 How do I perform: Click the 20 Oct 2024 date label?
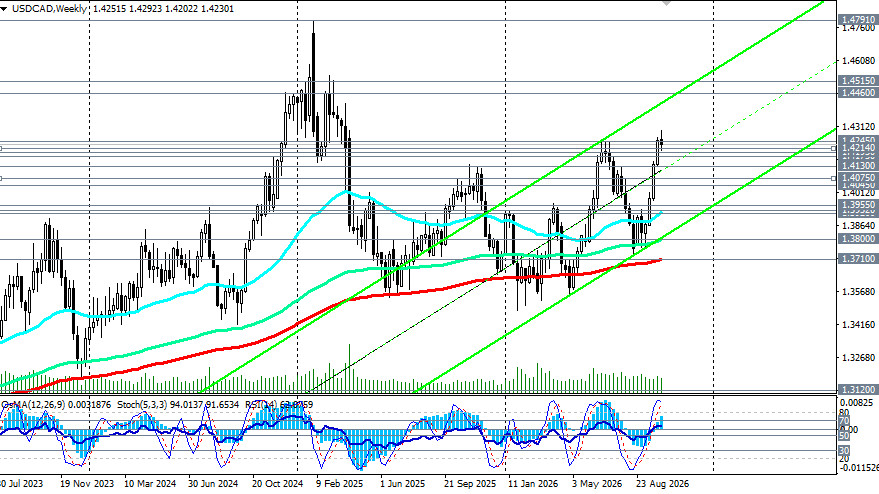[x=277, y=483]
